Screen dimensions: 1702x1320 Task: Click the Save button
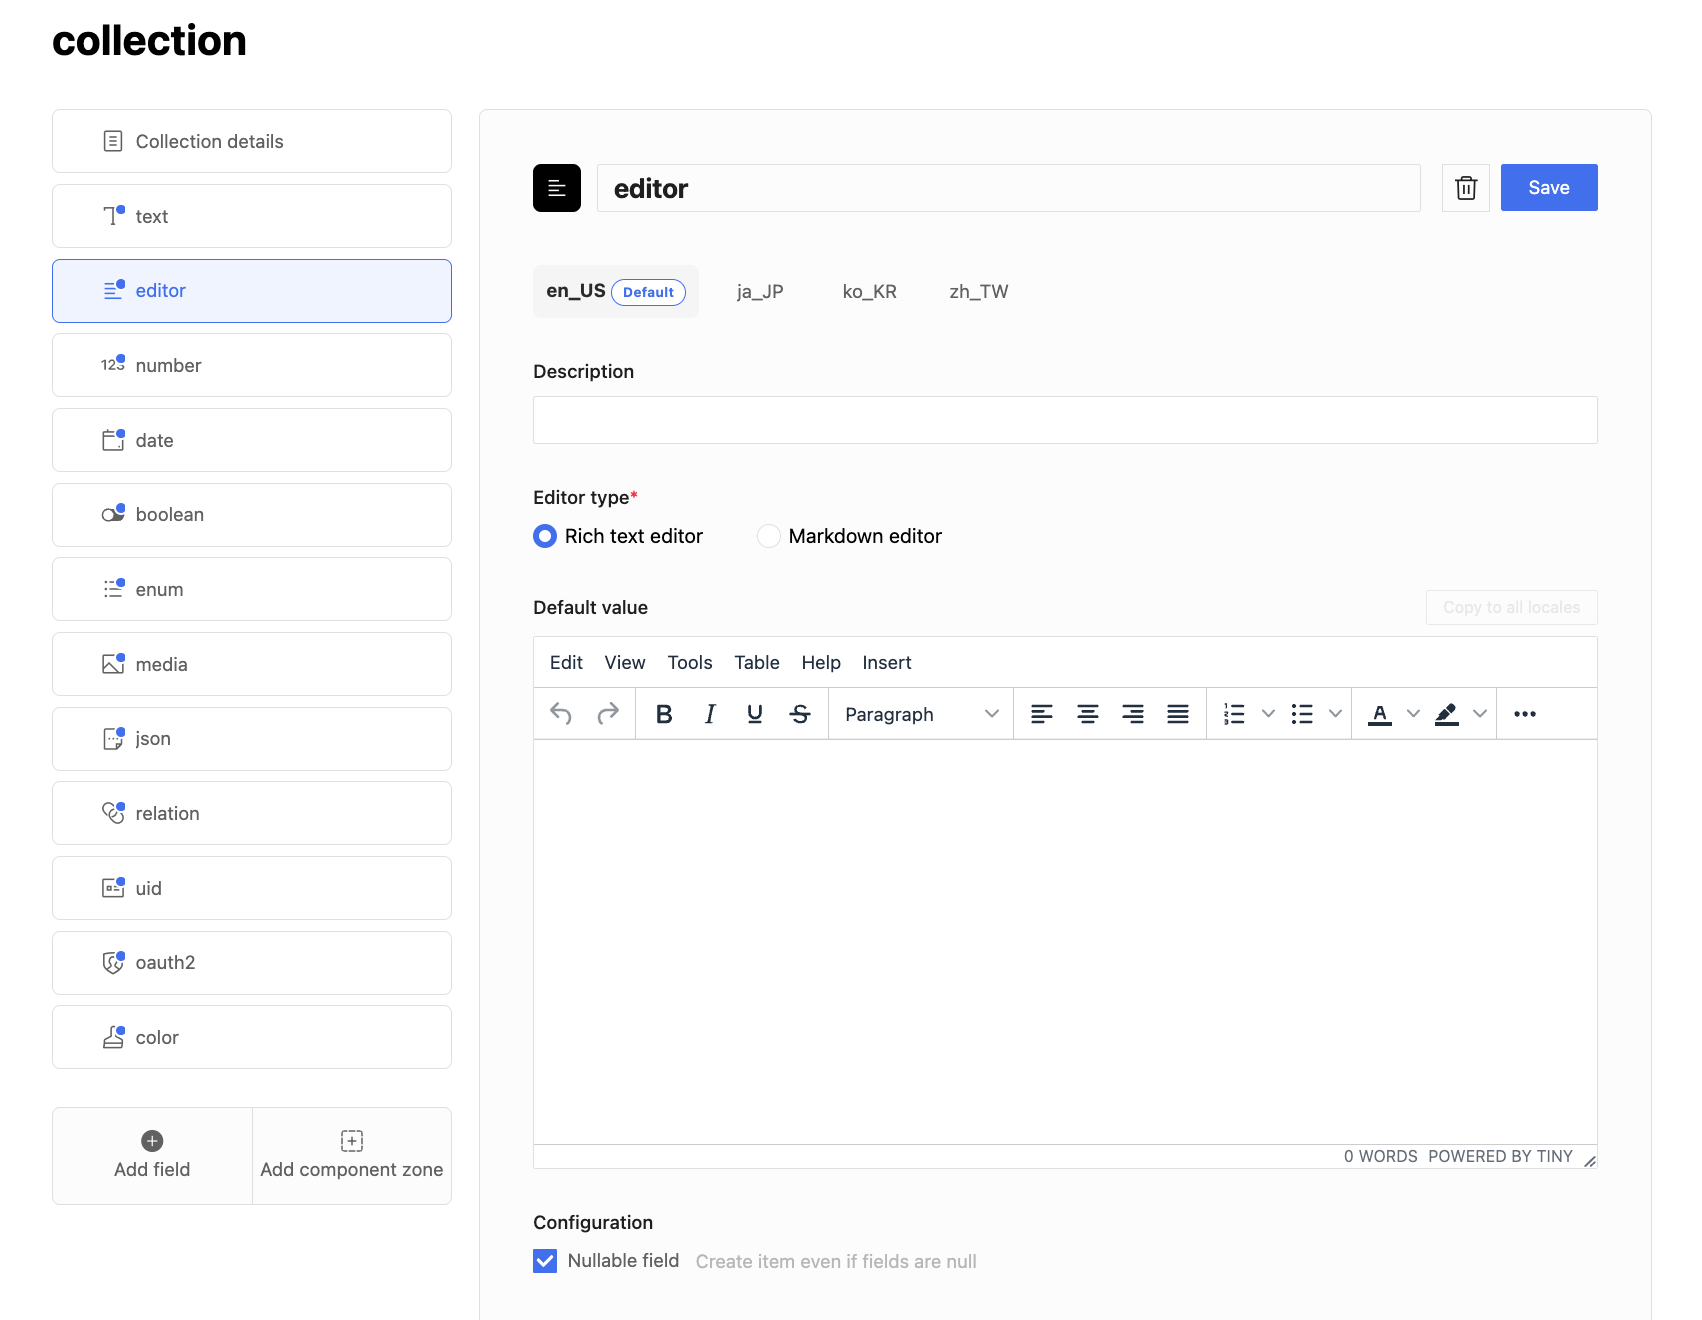[x=1549, y=188]
